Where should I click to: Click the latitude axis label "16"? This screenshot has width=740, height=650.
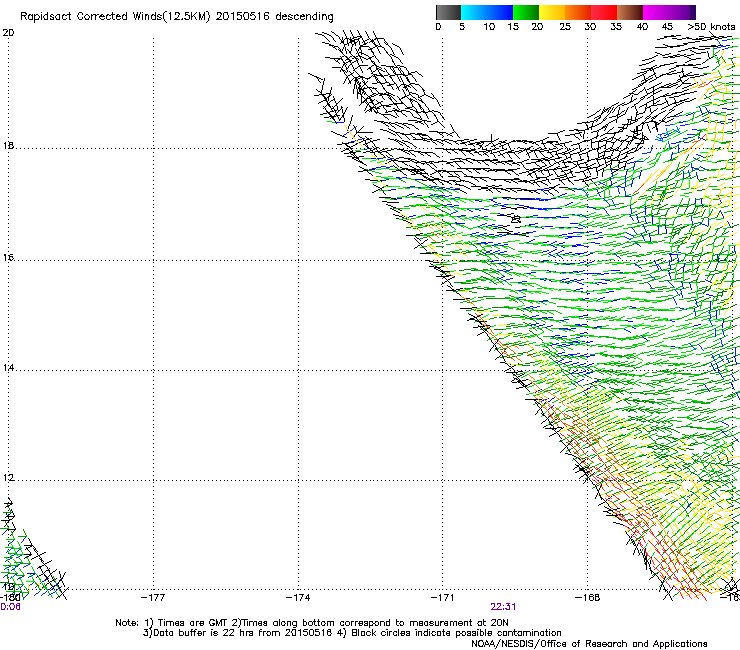click(x=8, y=258)
